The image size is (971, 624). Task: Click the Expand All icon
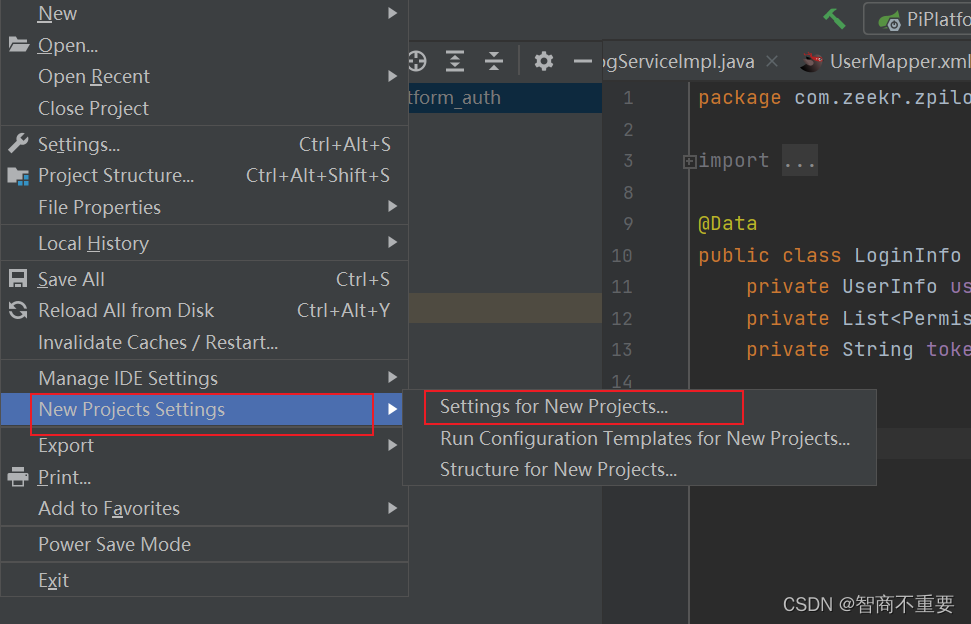click(455, 61)
